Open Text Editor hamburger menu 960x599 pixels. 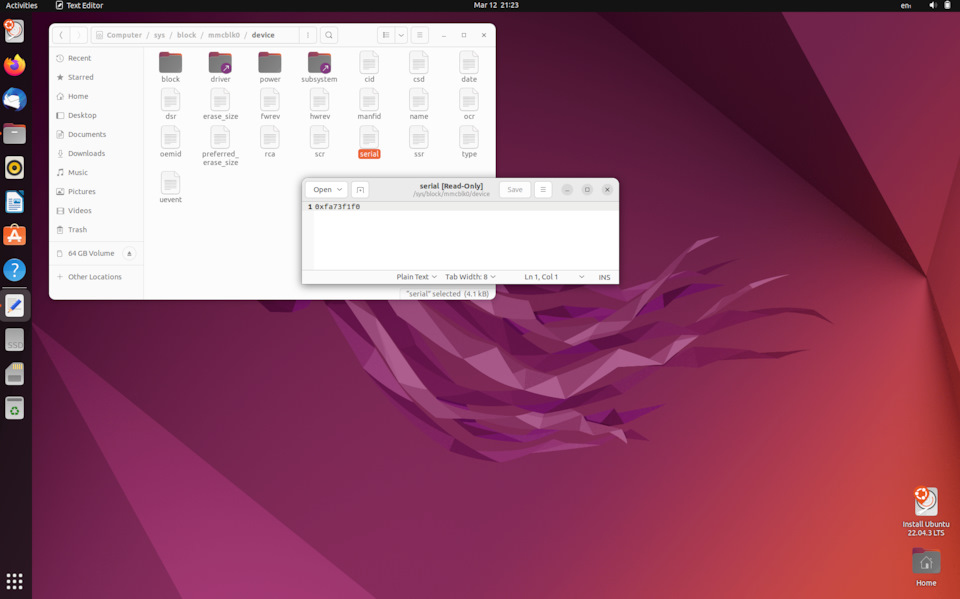[x=543, y=190]
